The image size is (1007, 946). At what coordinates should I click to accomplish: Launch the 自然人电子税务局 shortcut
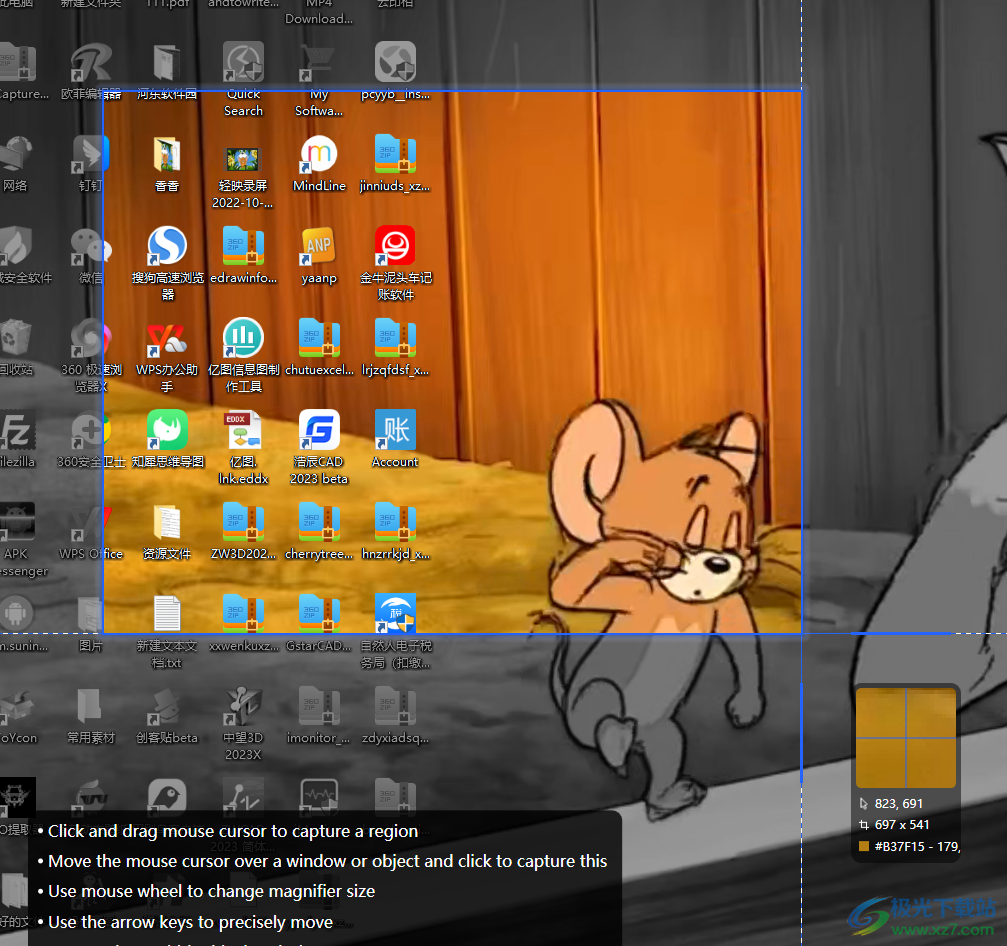[x=395, y=614]
